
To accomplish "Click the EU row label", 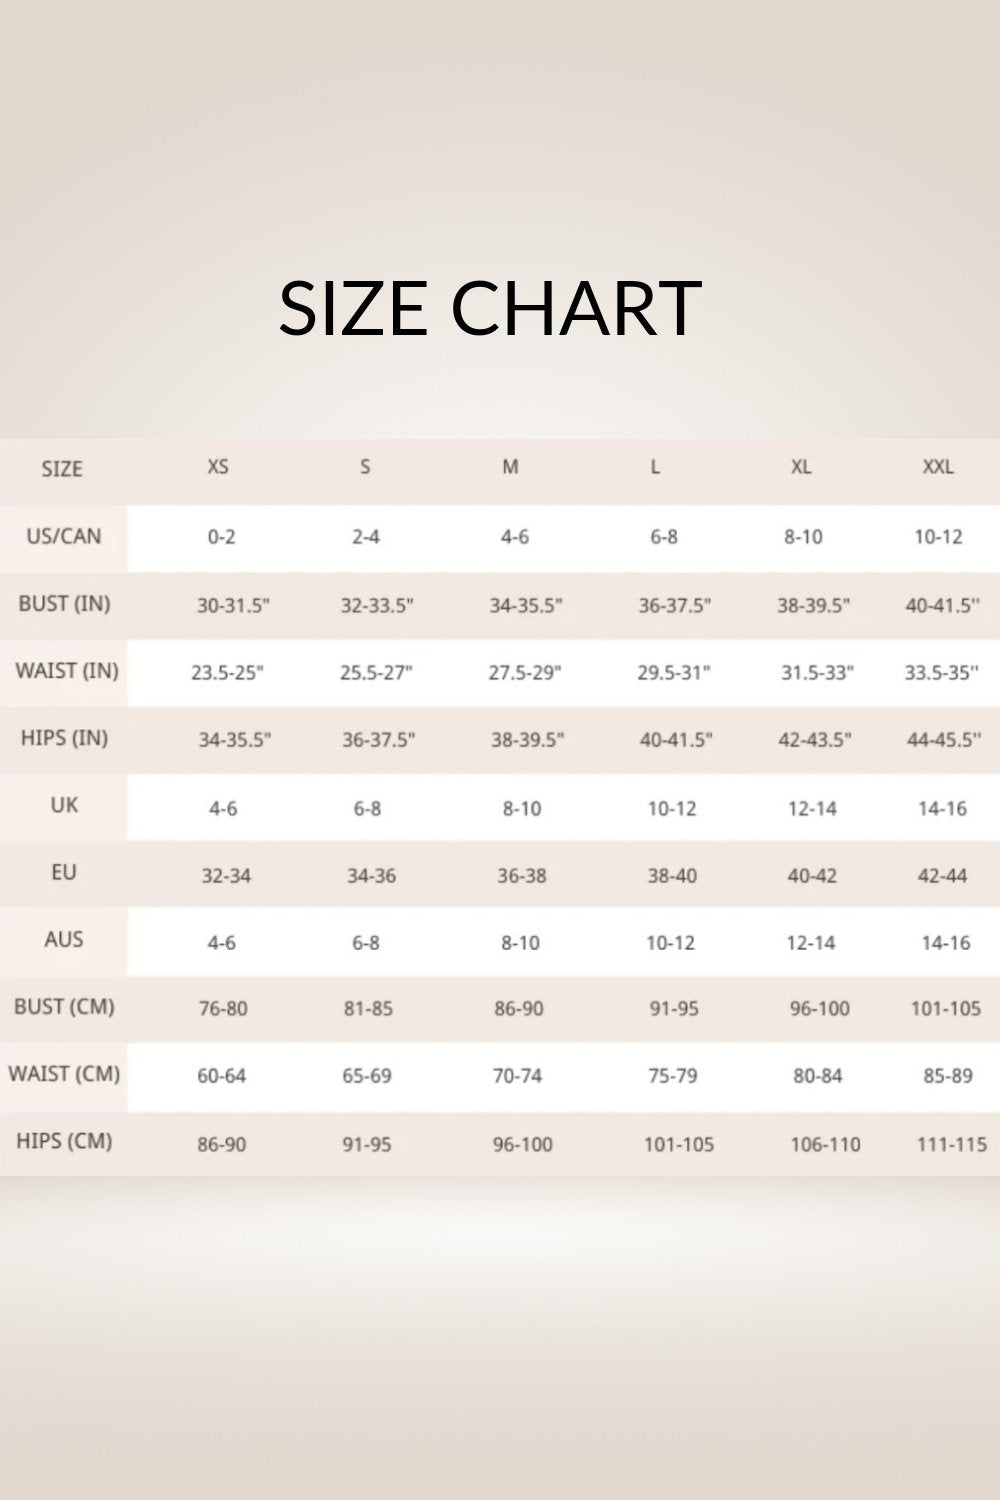I will (x=64, y=873).
